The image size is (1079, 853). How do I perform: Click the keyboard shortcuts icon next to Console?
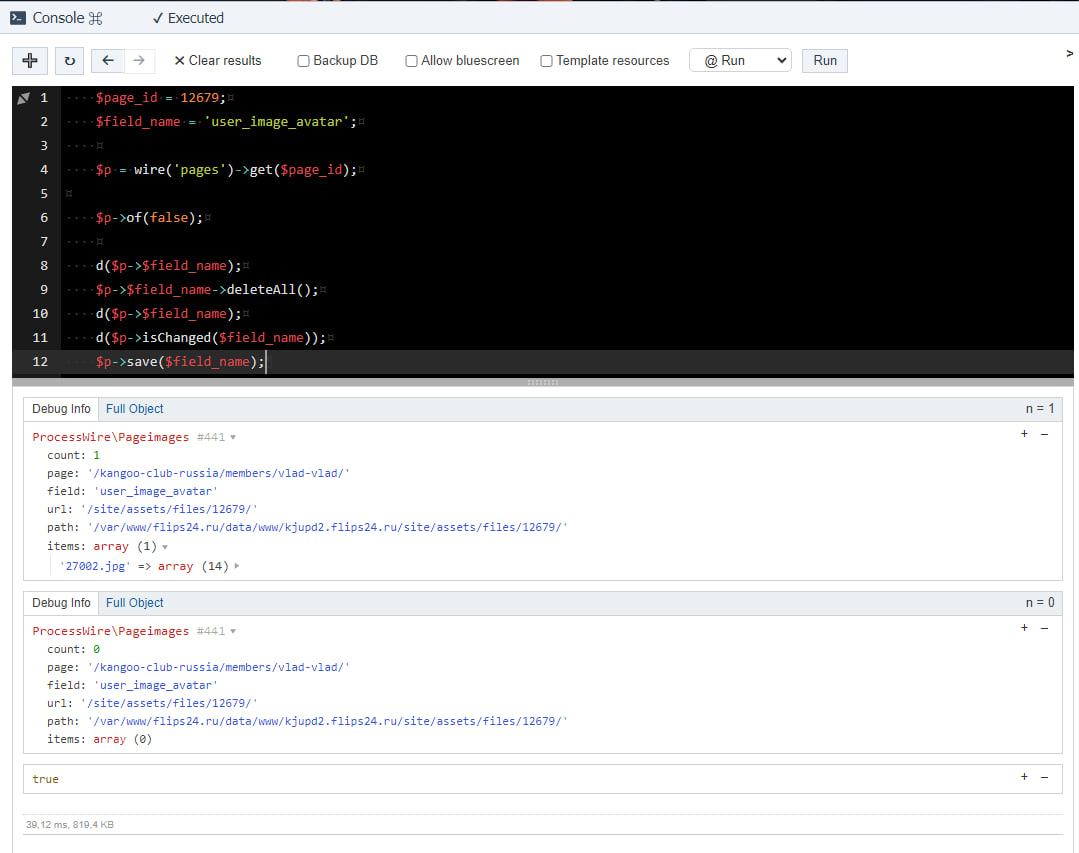point(96,19)
